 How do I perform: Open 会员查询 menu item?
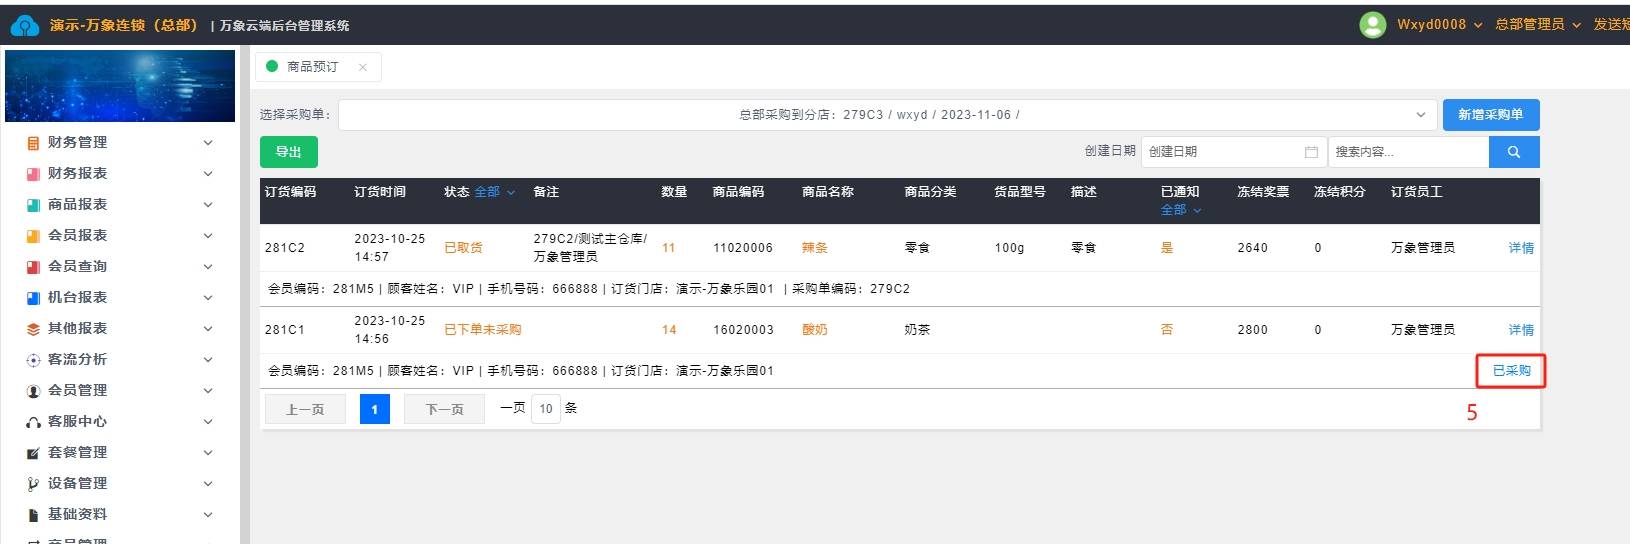coord(120,267)
